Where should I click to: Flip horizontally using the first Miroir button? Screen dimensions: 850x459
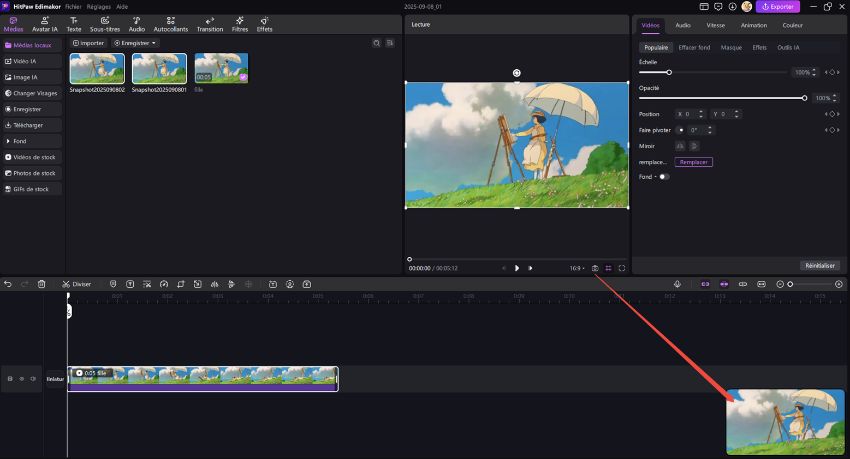point(680,146)
